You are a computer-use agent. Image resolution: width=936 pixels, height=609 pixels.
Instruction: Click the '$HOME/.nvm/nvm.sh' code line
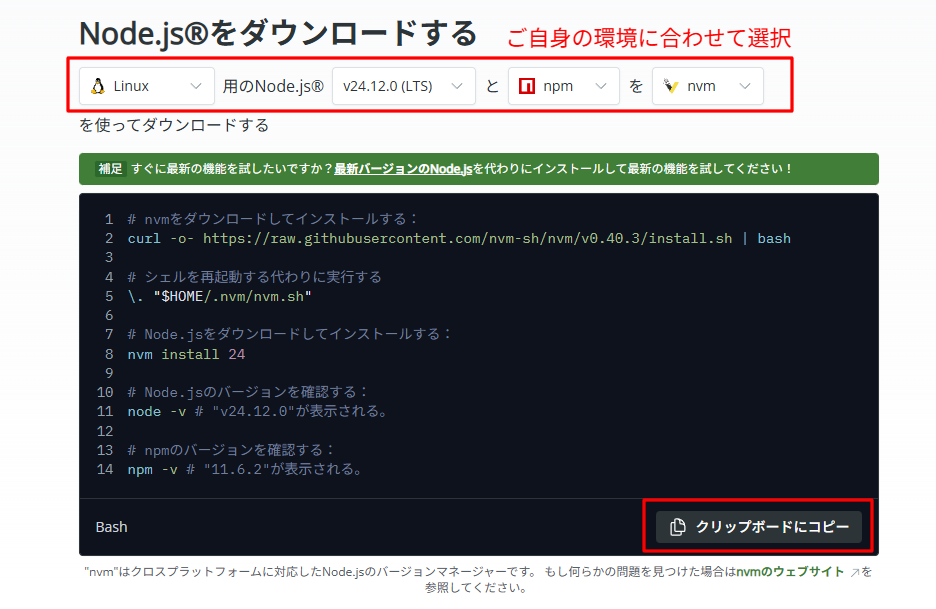coord(220,296)
